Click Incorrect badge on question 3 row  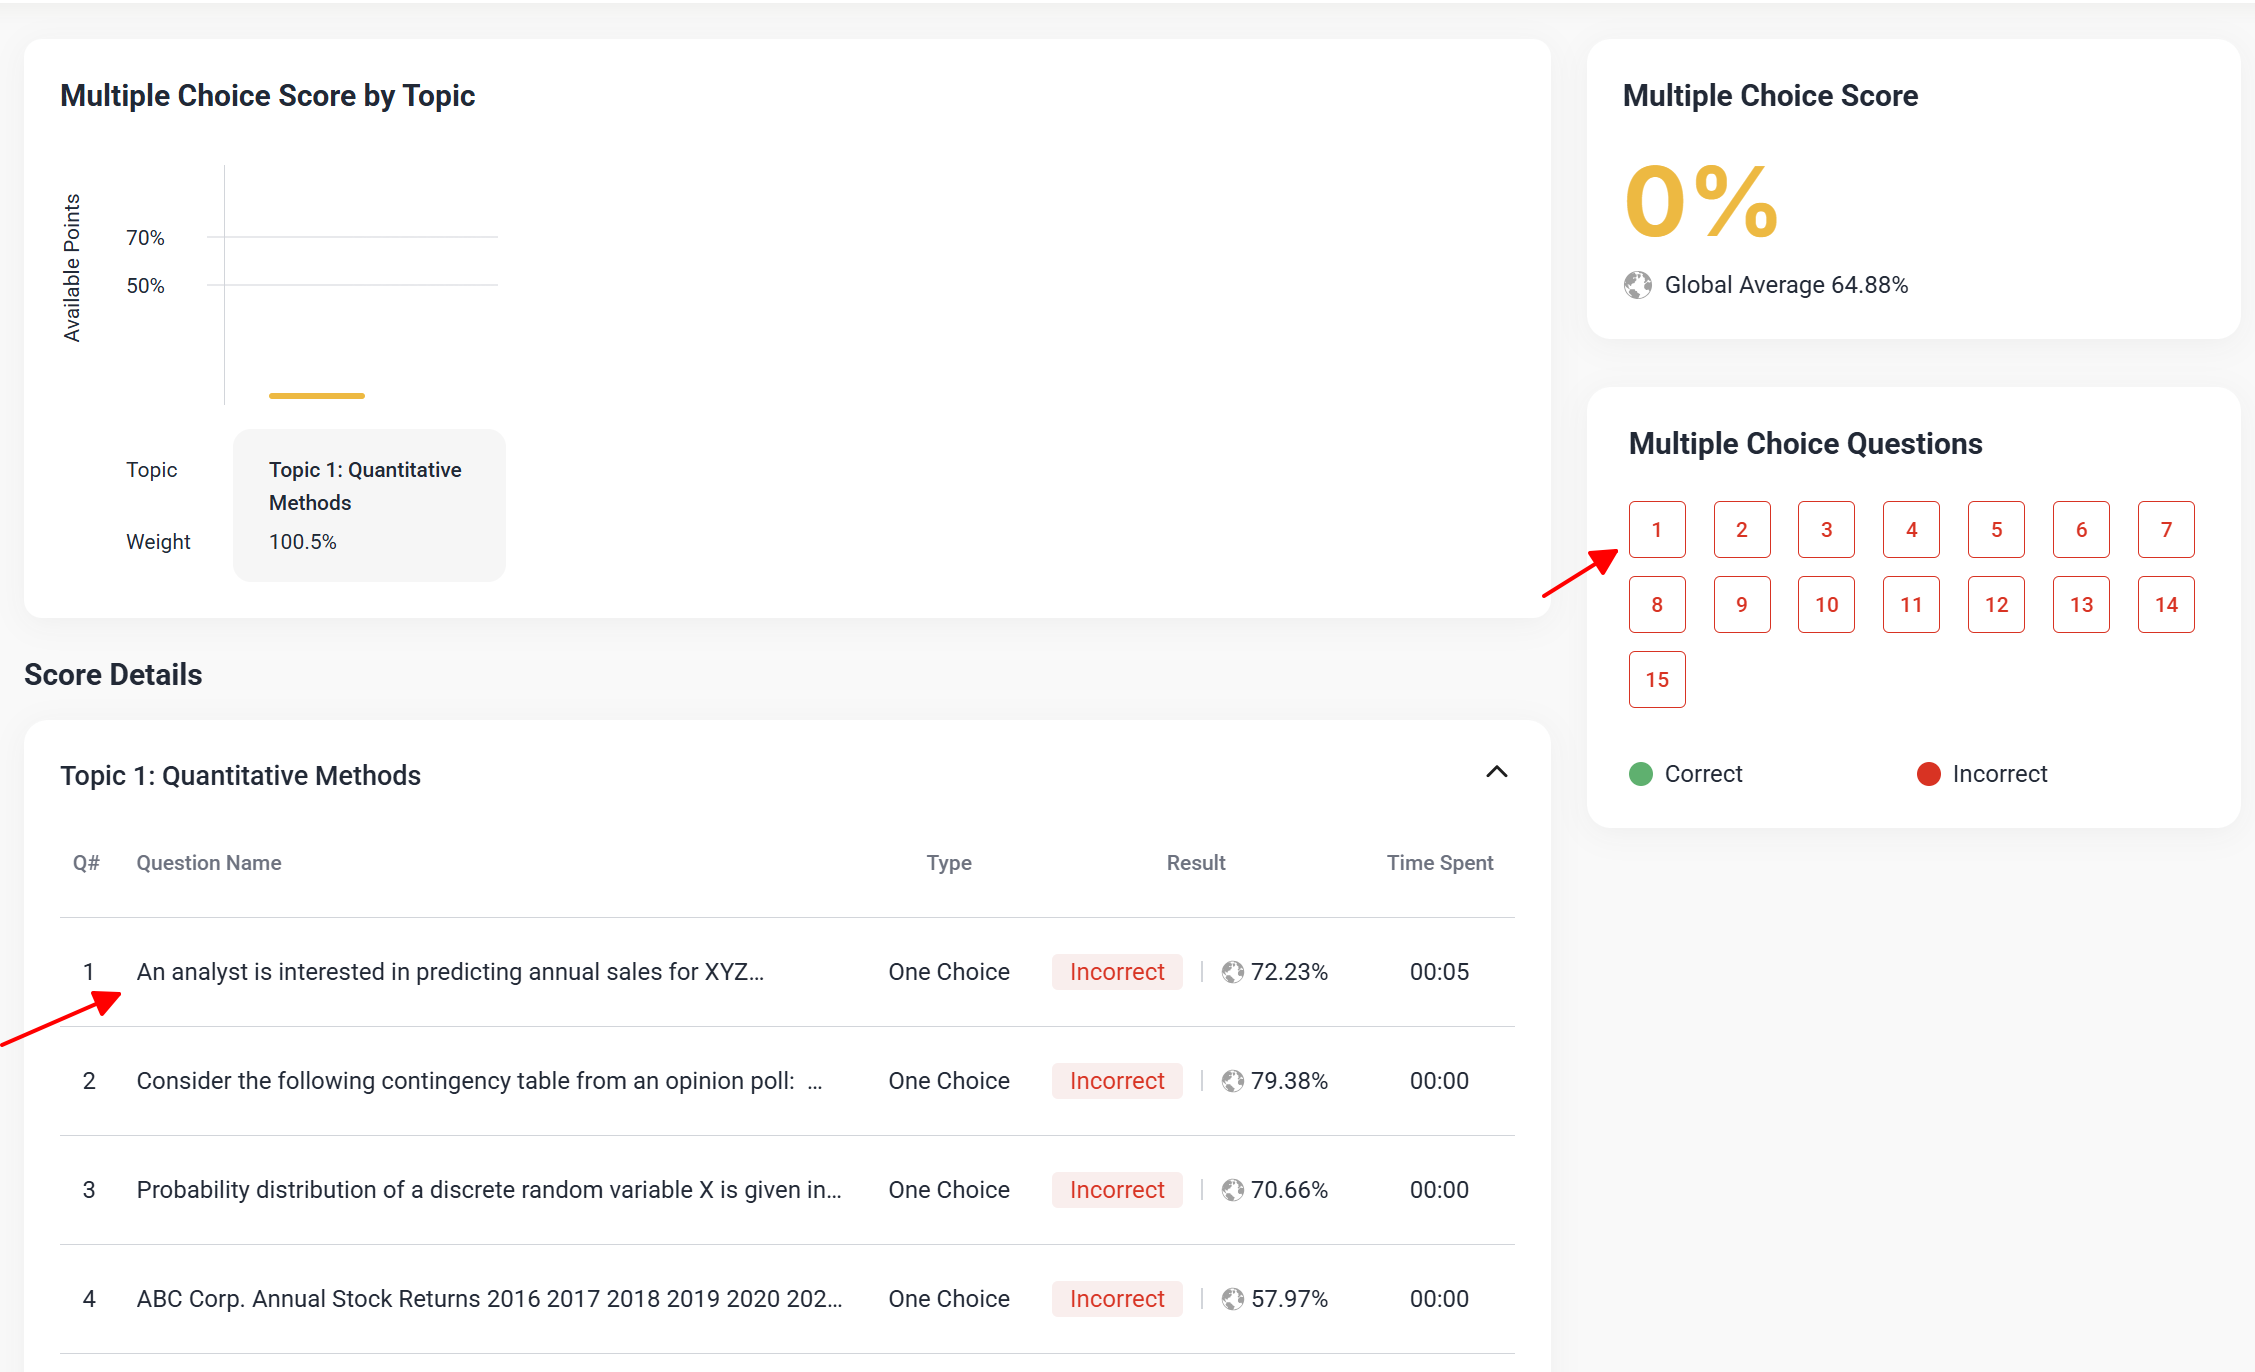click(x=1116, y=1190)
